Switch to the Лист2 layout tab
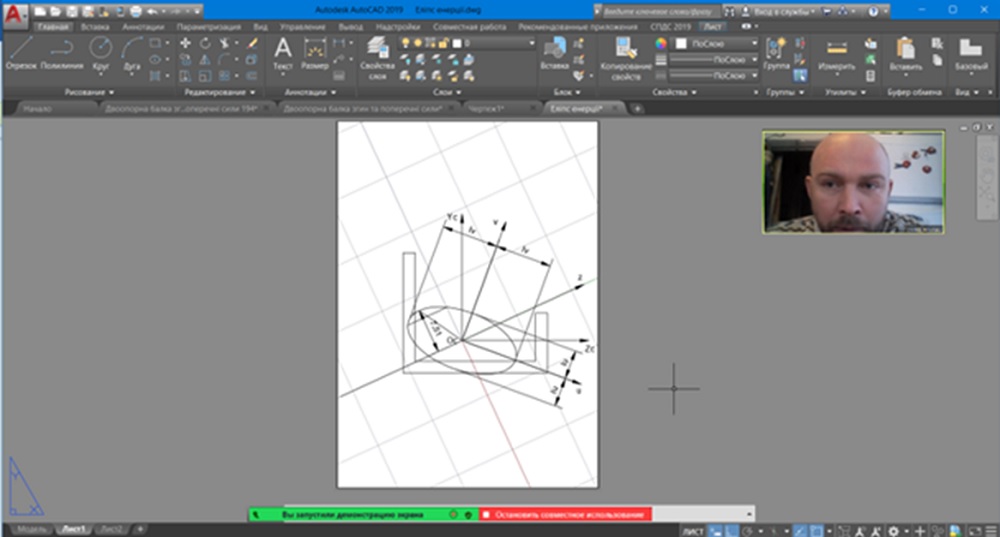The width and height of the screenshot is (1000, 537). coord(112,529)
